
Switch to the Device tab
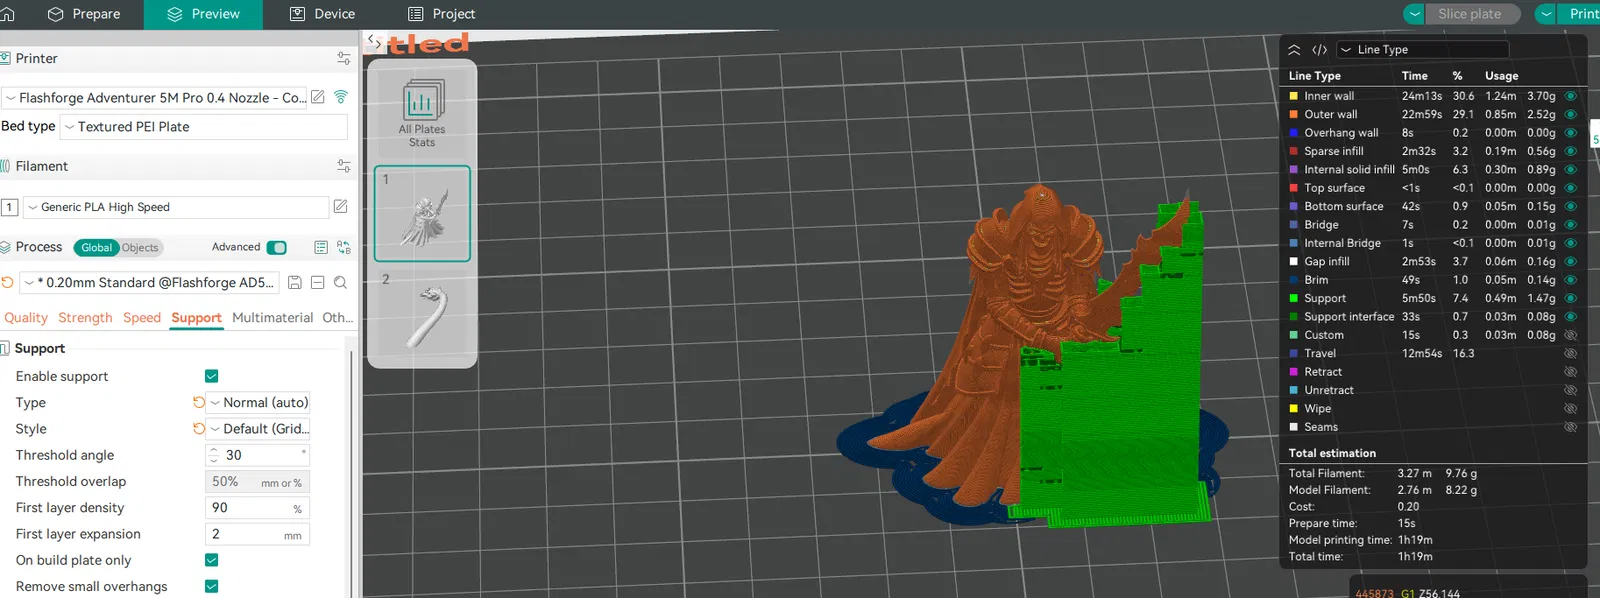point(322,14)
